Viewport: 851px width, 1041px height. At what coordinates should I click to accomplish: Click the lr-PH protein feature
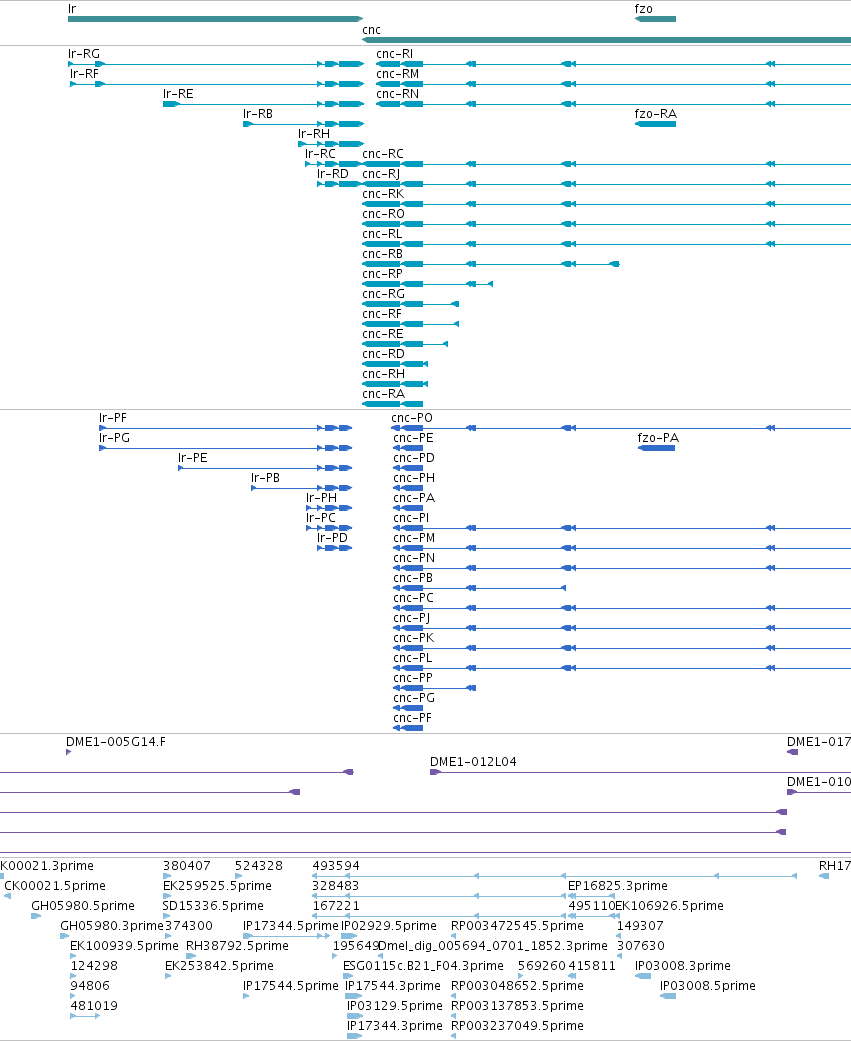[329, 508]
